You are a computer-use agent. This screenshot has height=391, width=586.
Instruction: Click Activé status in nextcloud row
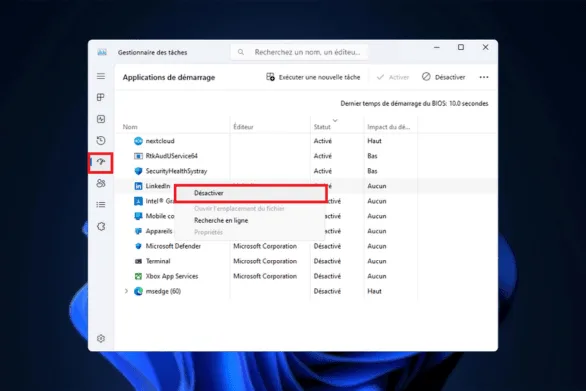pyautogui.click(x=323, y=141)
